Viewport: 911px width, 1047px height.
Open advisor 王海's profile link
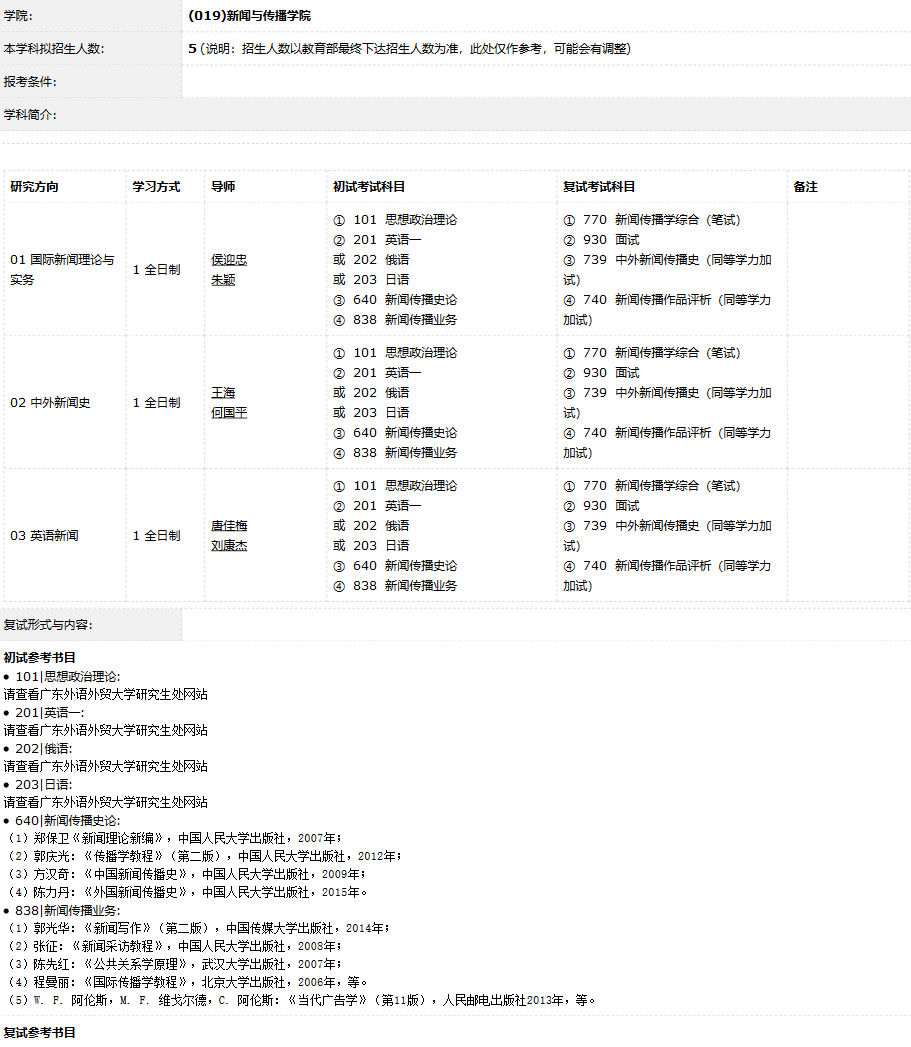tap(223, 393)
